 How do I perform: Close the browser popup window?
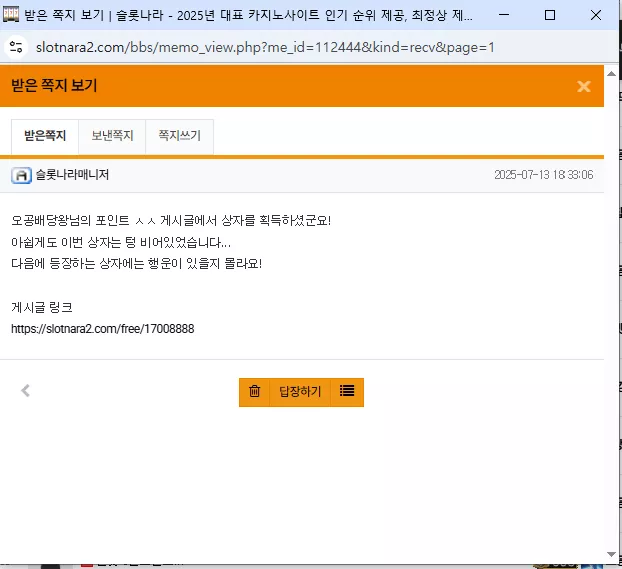(x=595, y=15)
